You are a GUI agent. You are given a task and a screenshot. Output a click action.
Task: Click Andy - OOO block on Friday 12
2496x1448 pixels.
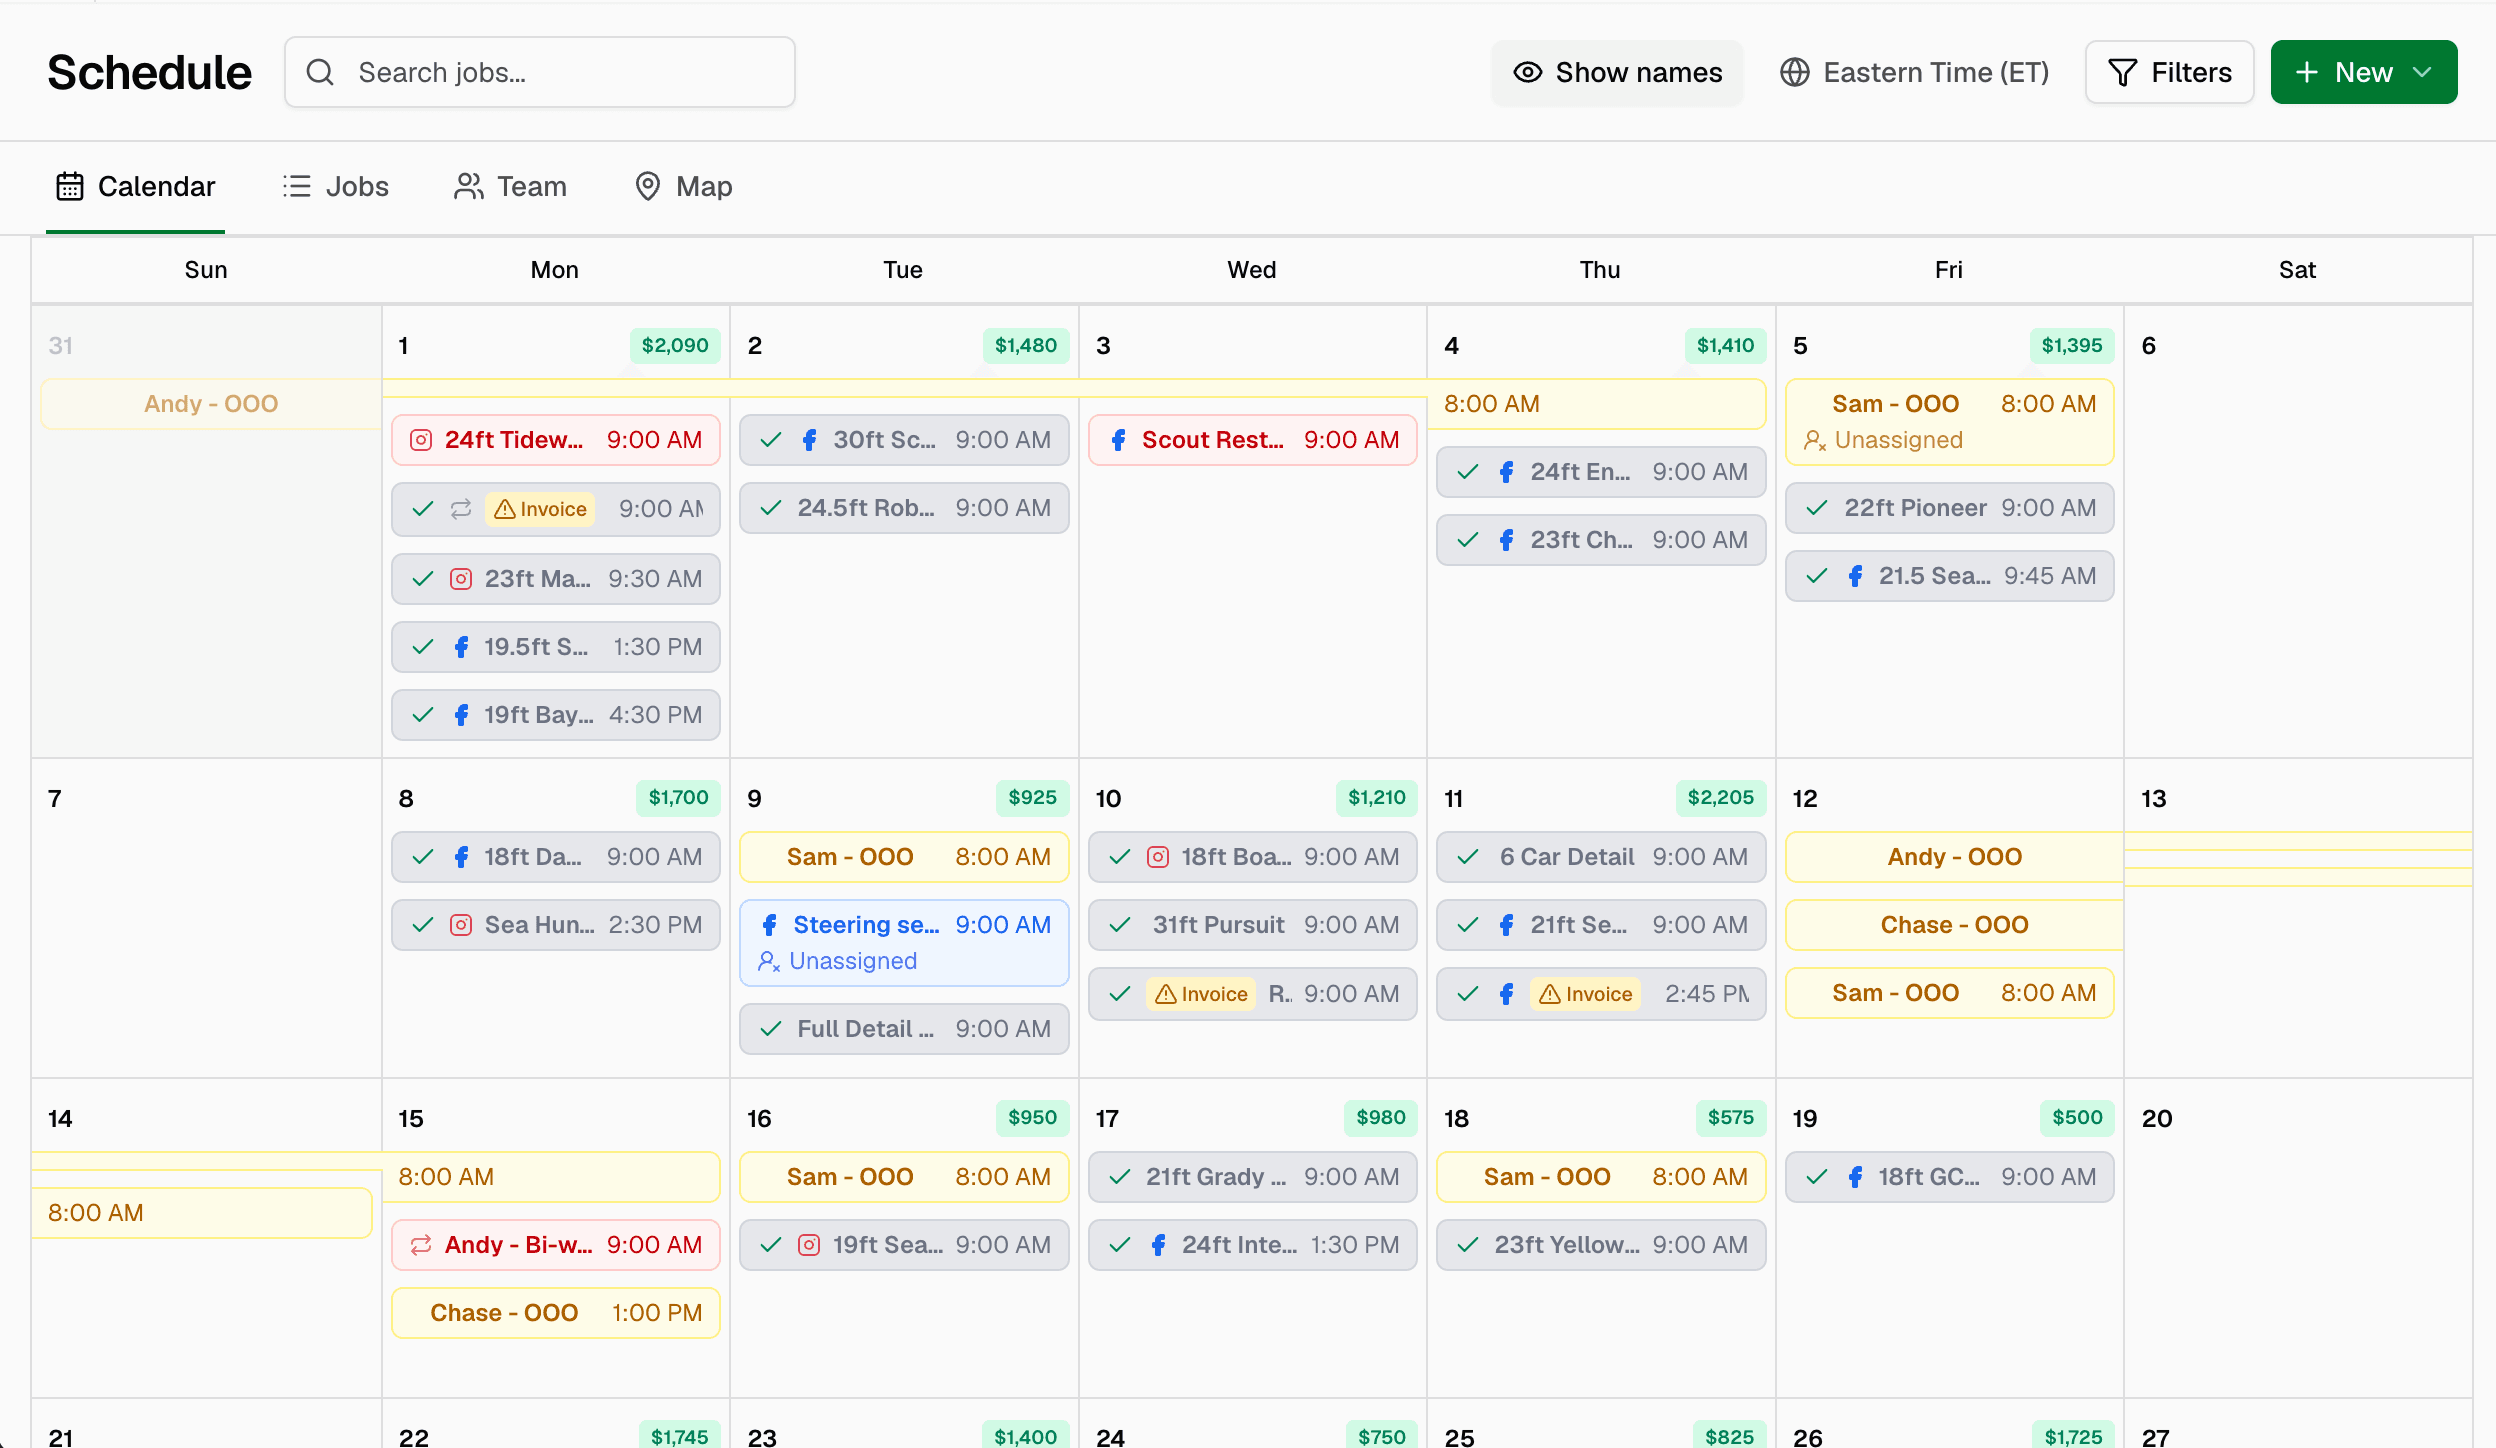pos(1955,857)
